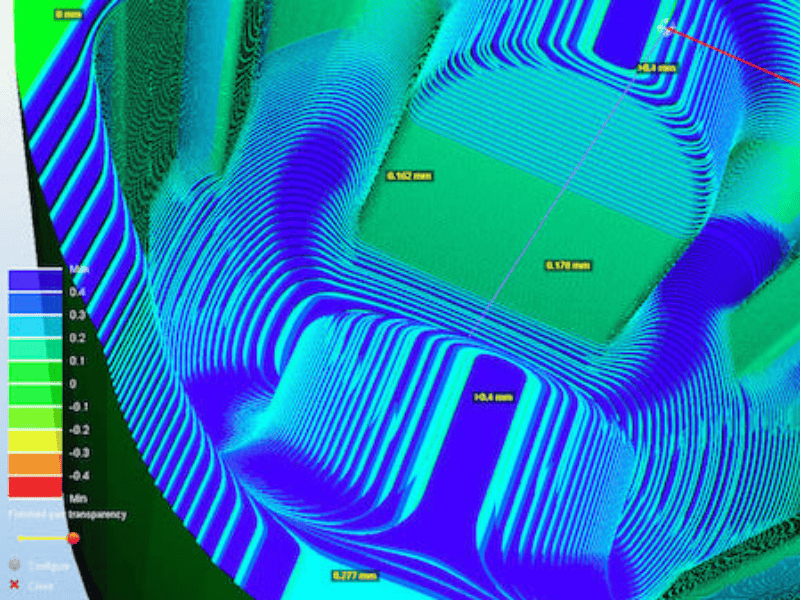Click the finished part transparency slider handle

click(x=73, y=538)
